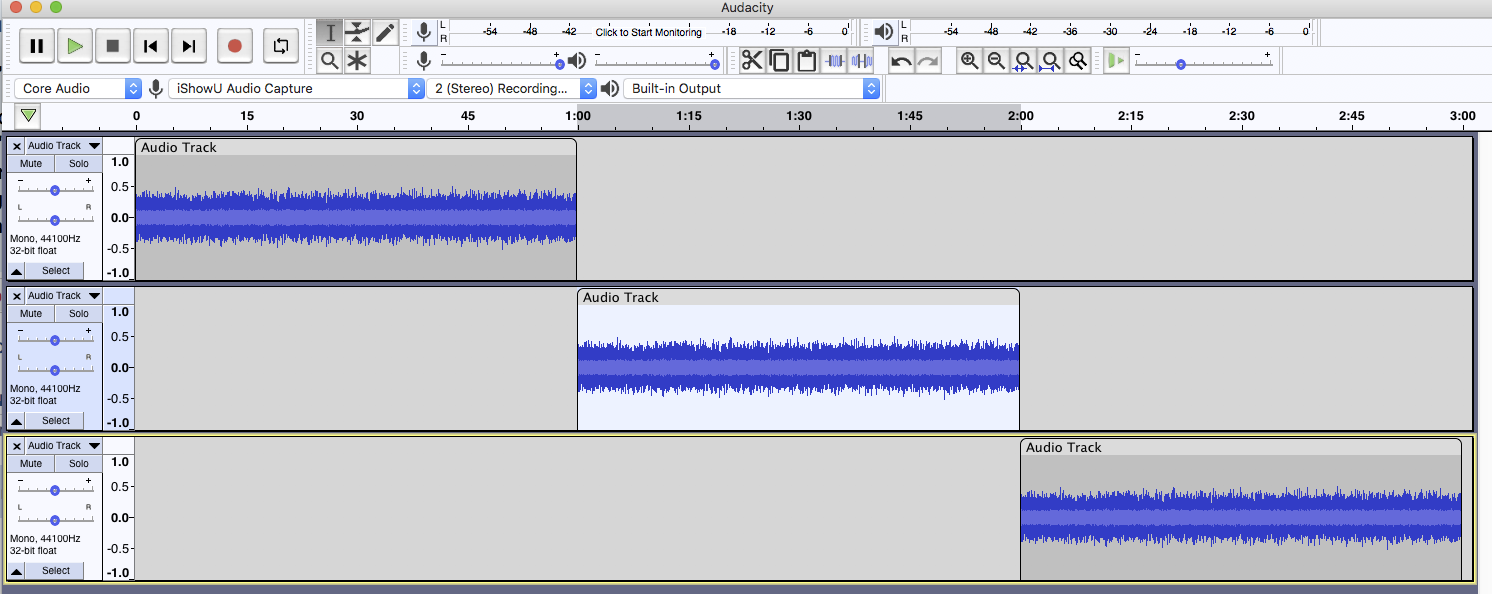Image resolution: width=1492 pixels, height=594 pixels.
Task: Mute the second audio track
Action: pyautogui.click(x=31, y=313)
